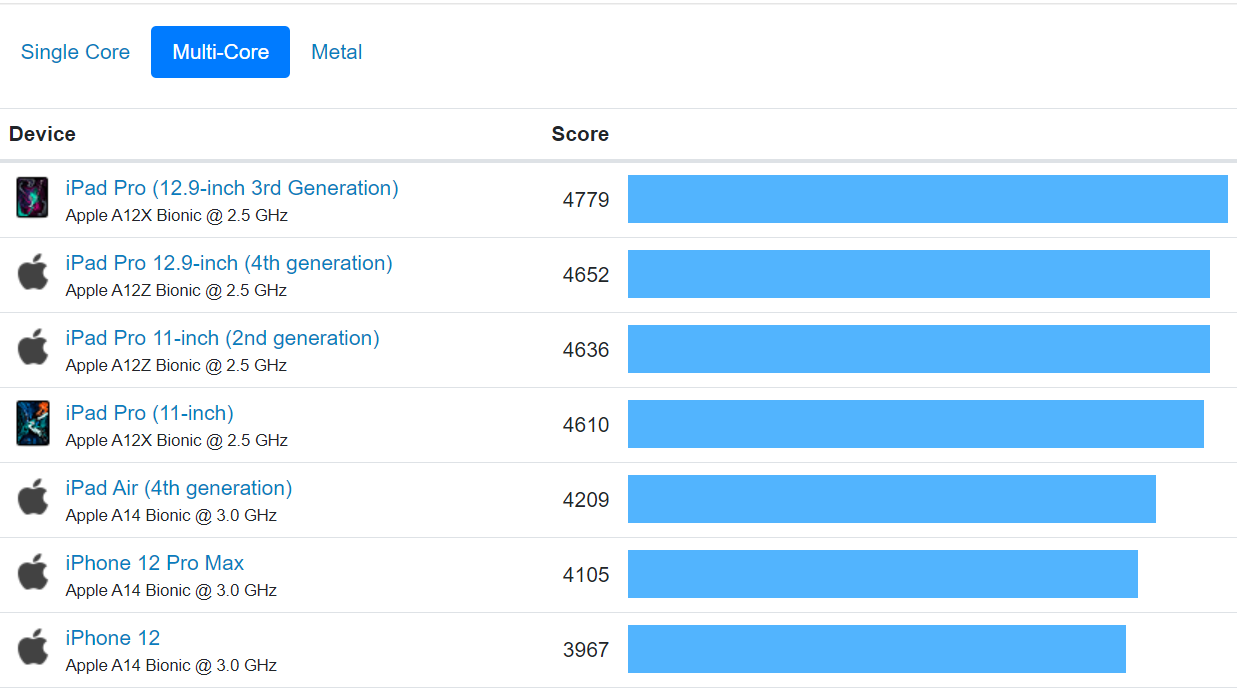Screen dimensions: 1257x688
Task: Open the iPad Pro (12.9-inch 3rd Generation) link
Action: 232,188
